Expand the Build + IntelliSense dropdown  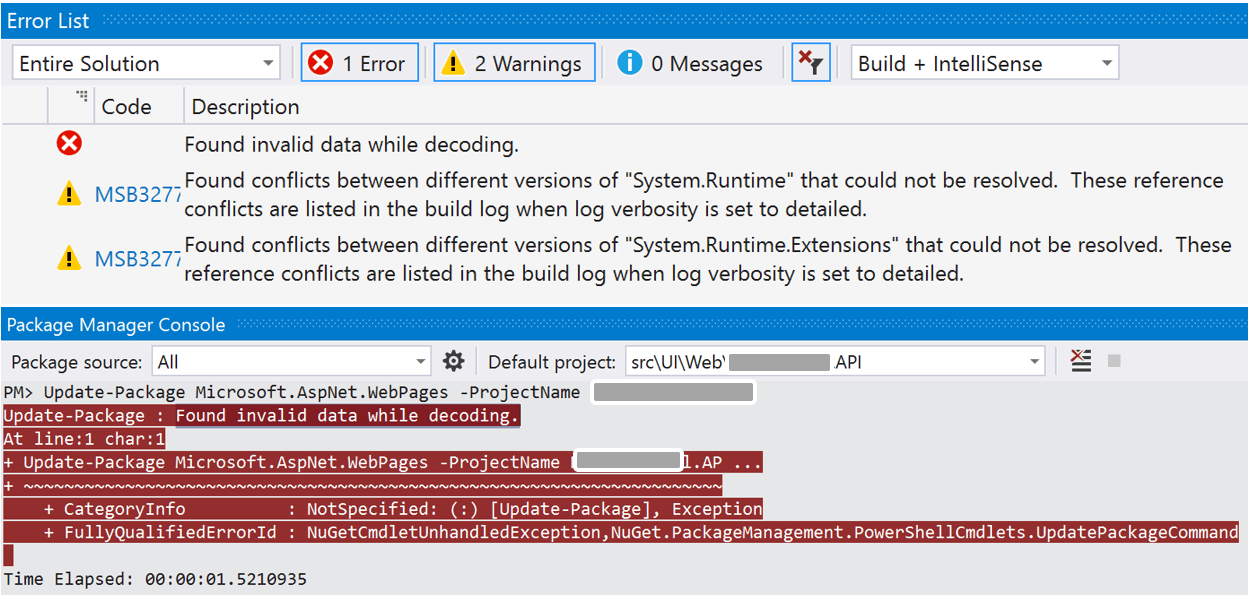click(x=984, y=63)
